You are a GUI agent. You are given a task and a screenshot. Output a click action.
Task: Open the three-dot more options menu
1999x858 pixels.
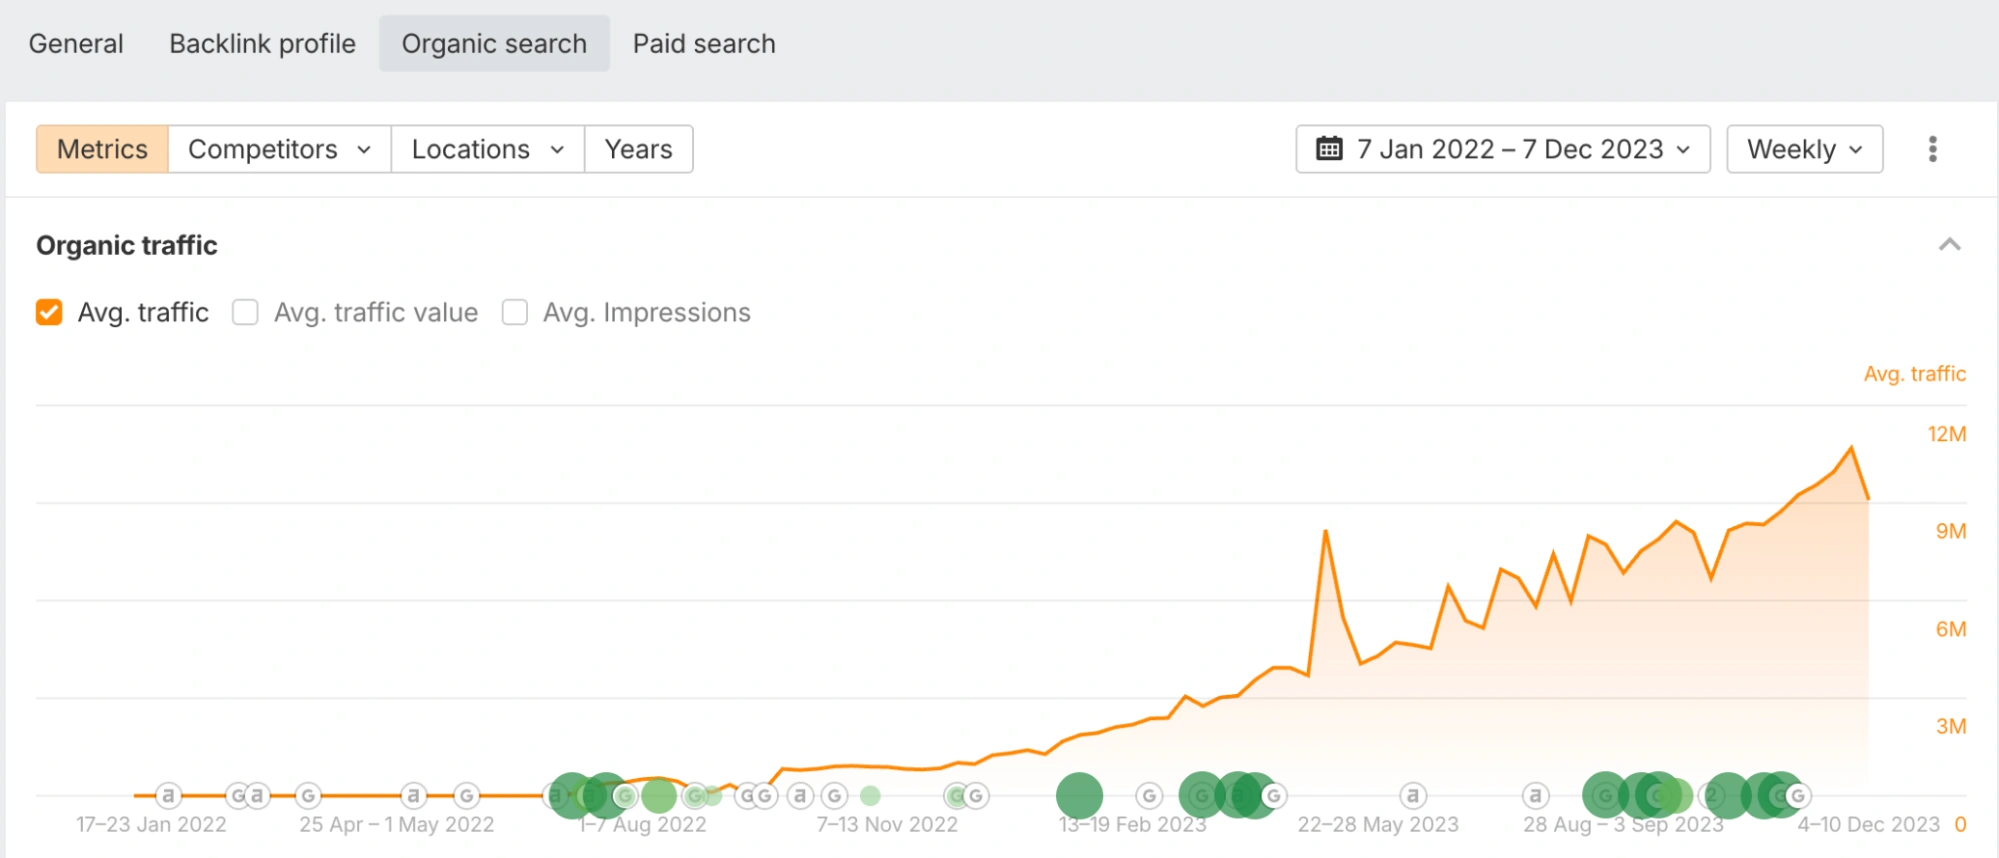1932,149
